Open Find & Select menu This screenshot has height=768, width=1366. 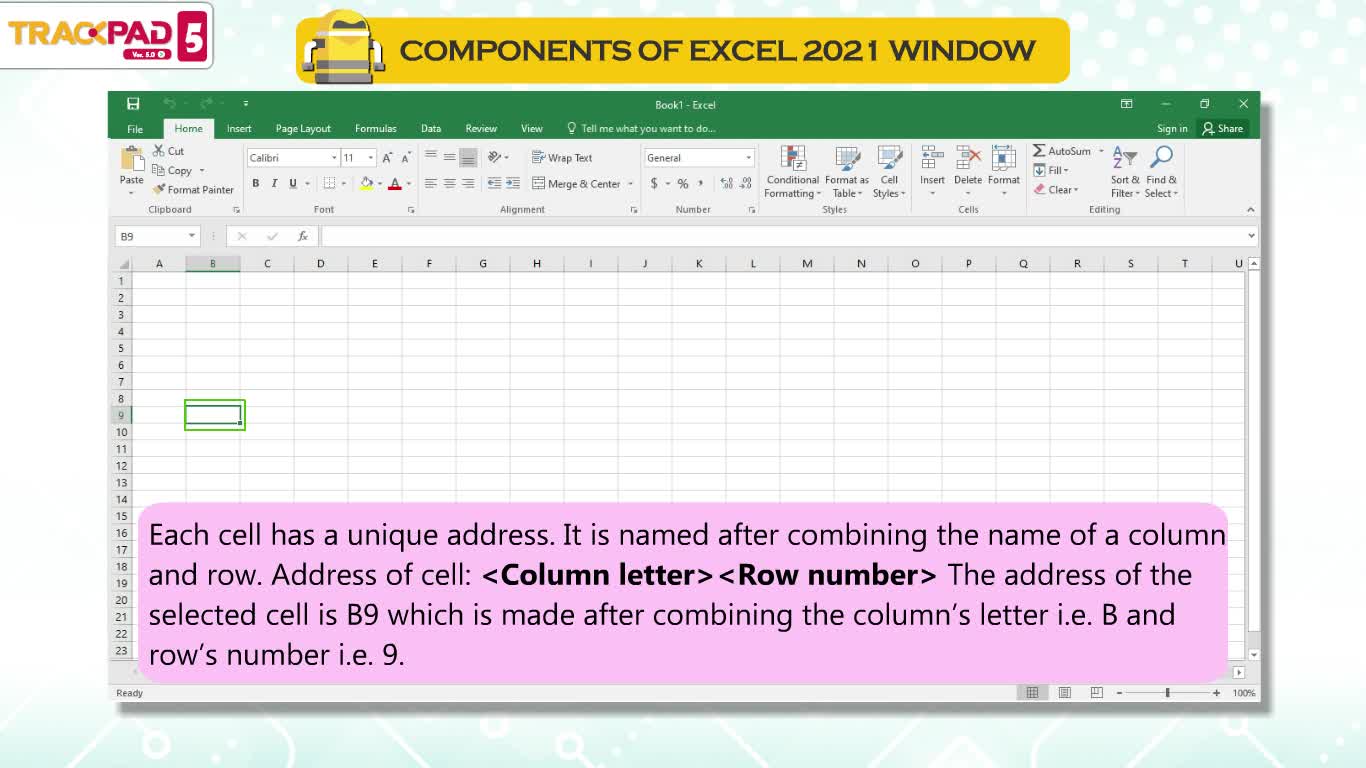(x=1161, y=172)
